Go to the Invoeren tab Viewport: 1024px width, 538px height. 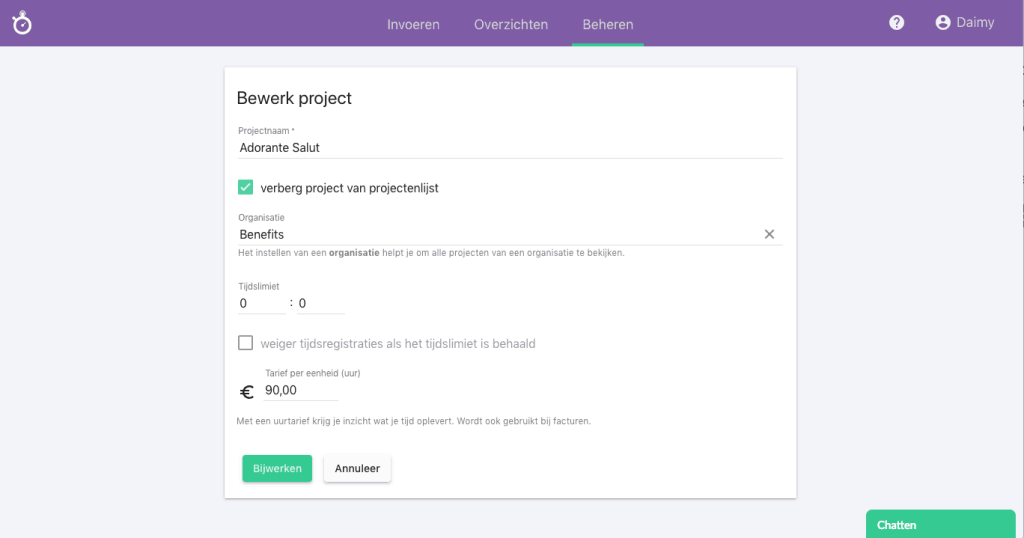pyautogui.click(x=413, y=24)
